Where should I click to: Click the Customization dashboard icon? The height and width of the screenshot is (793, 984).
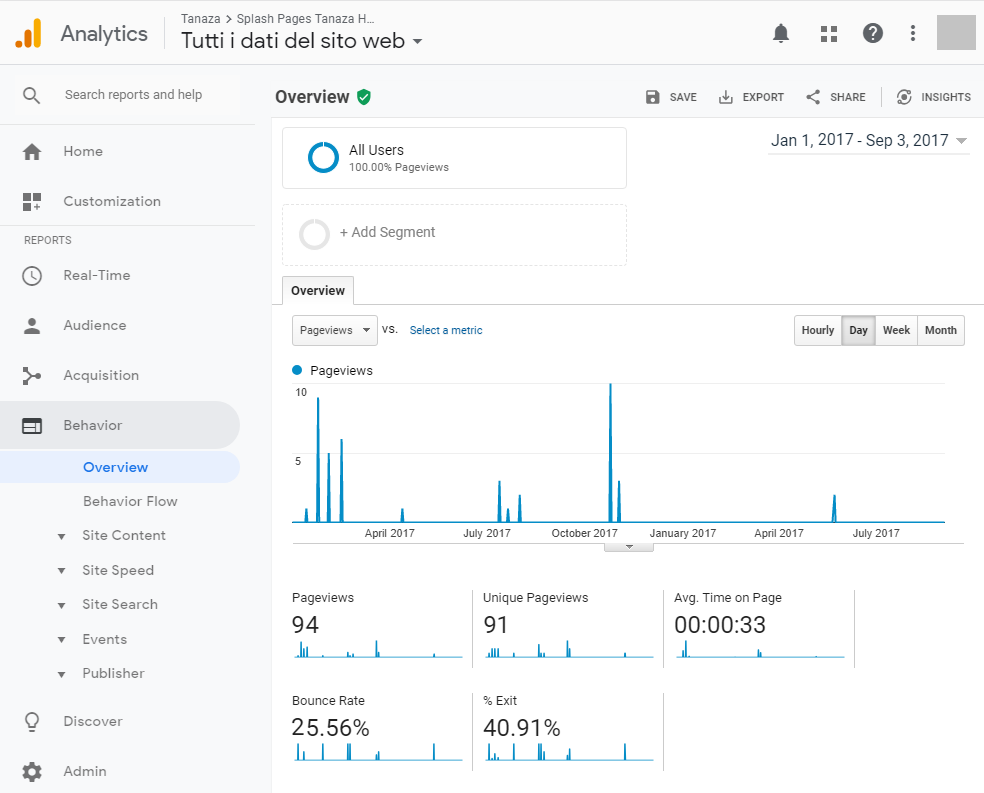[32, 202]
